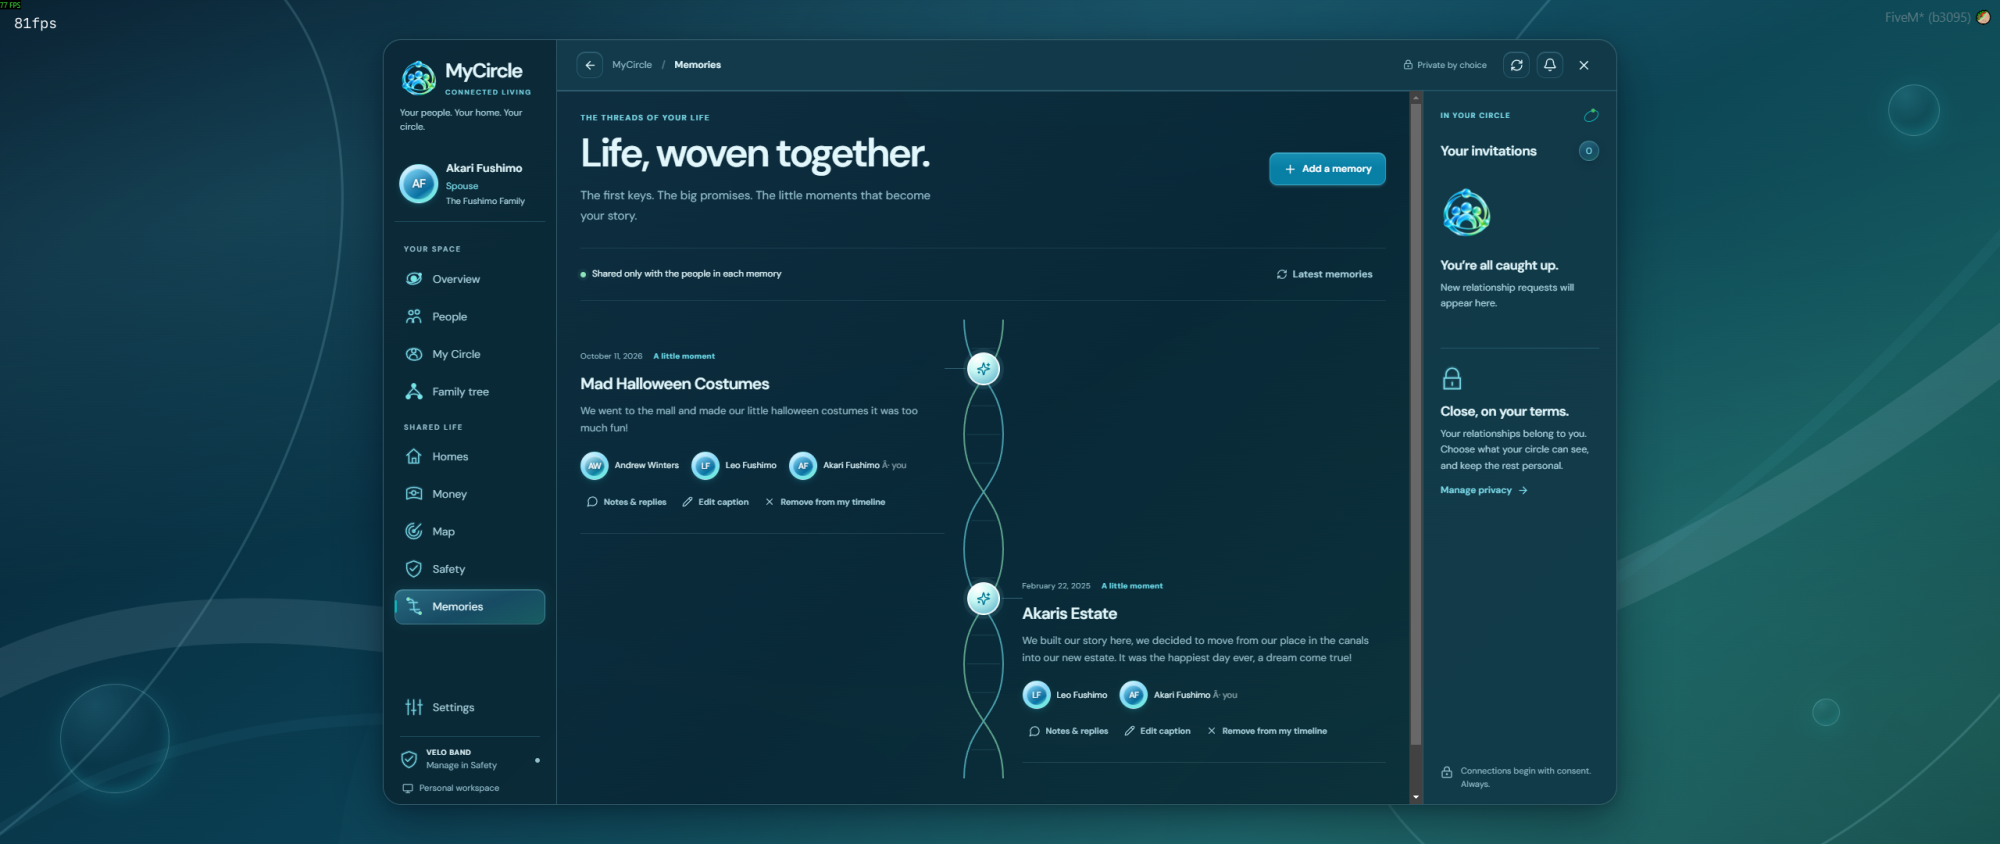The height and width of the screenshot is (844, 2000).
Task: Click the invitations count badge
Action: click(x=1589, y=151)
